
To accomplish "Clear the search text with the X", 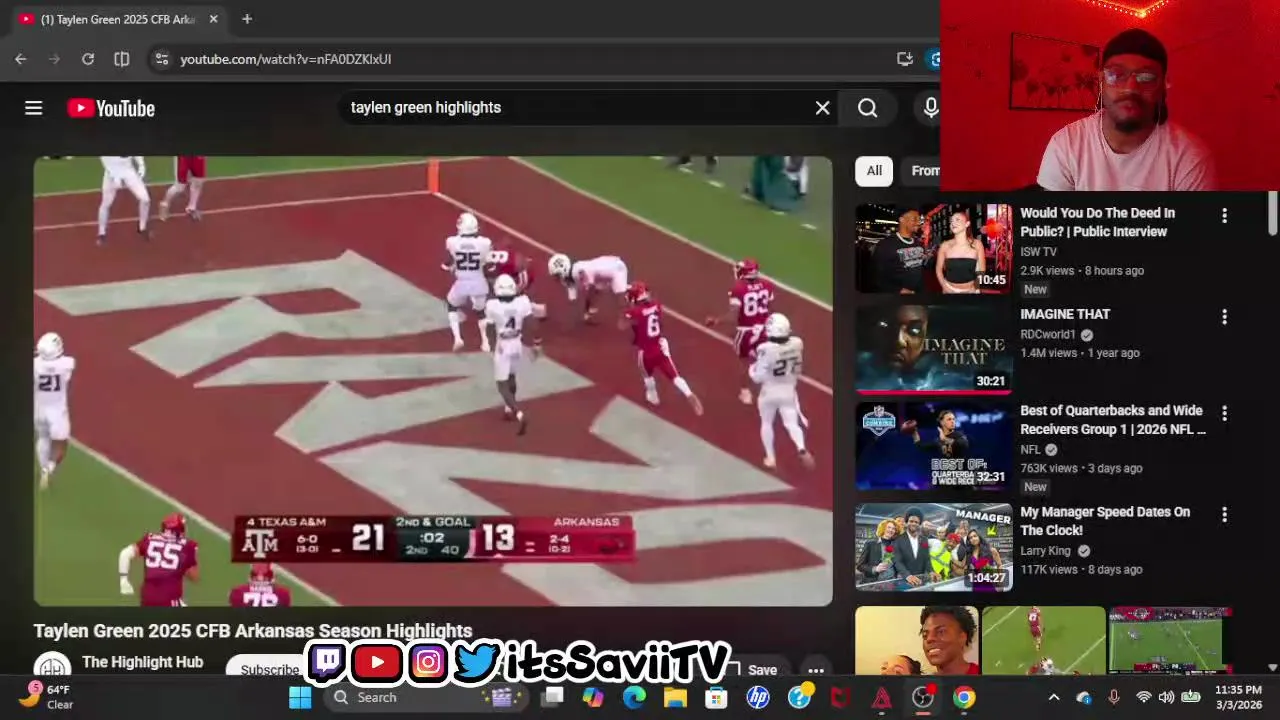I will click(x=822, y=108).
